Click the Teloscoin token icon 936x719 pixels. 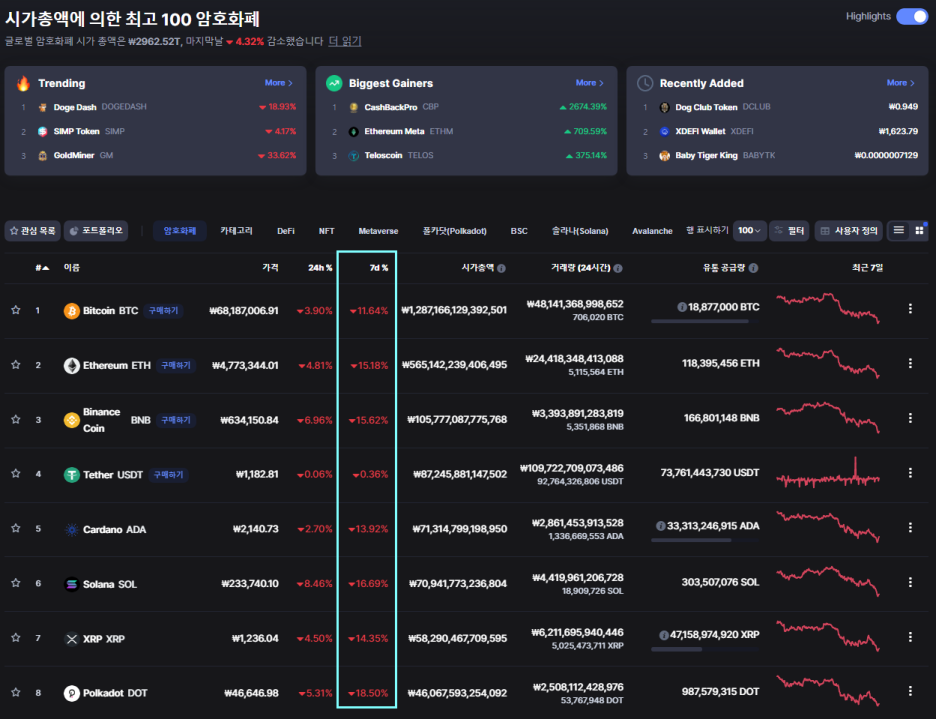coord(353,156)
